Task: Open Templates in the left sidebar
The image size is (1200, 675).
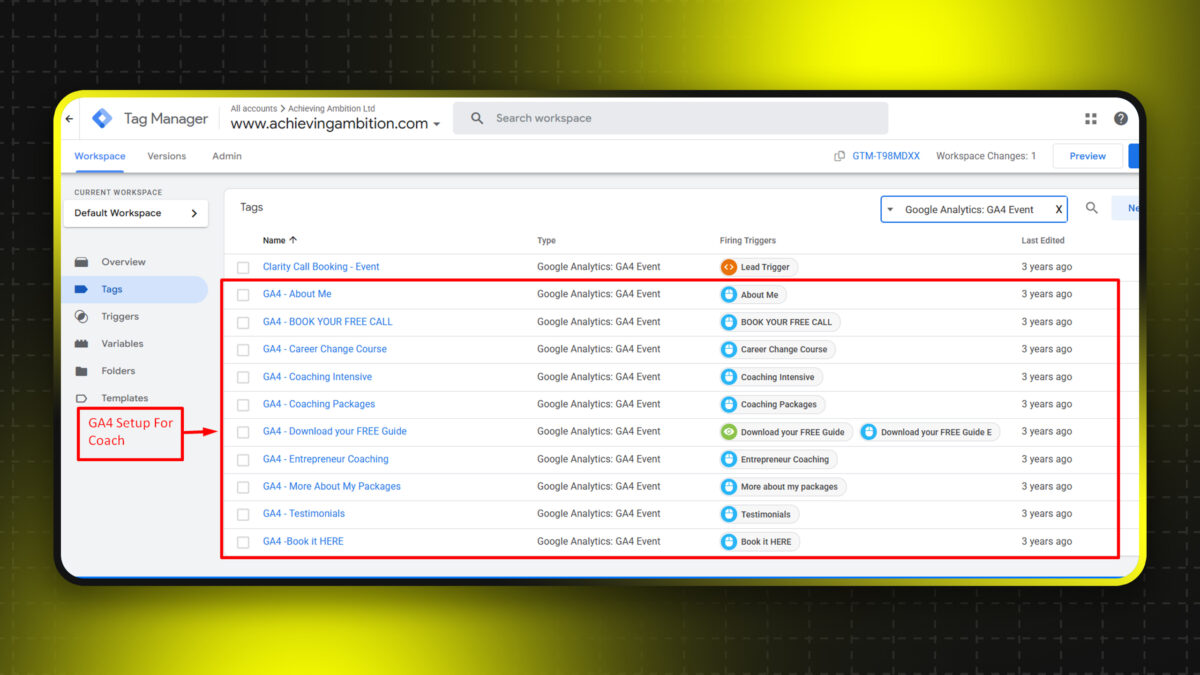Action: tap(124, 398)
